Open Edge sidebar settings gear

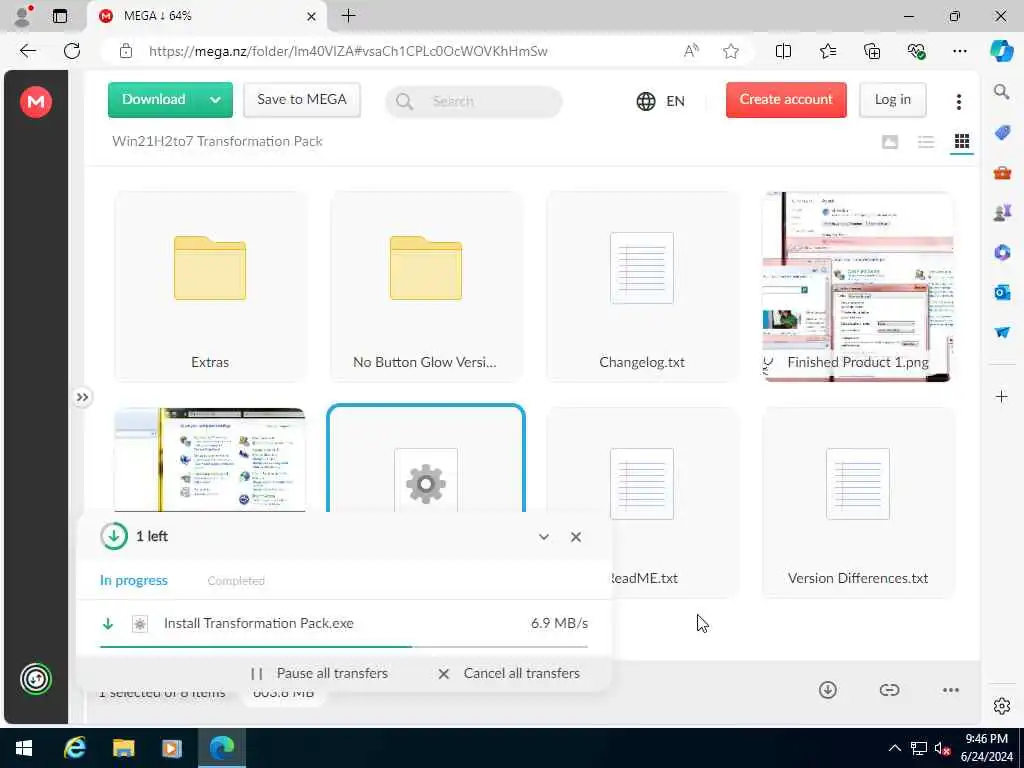(1002, 706)
